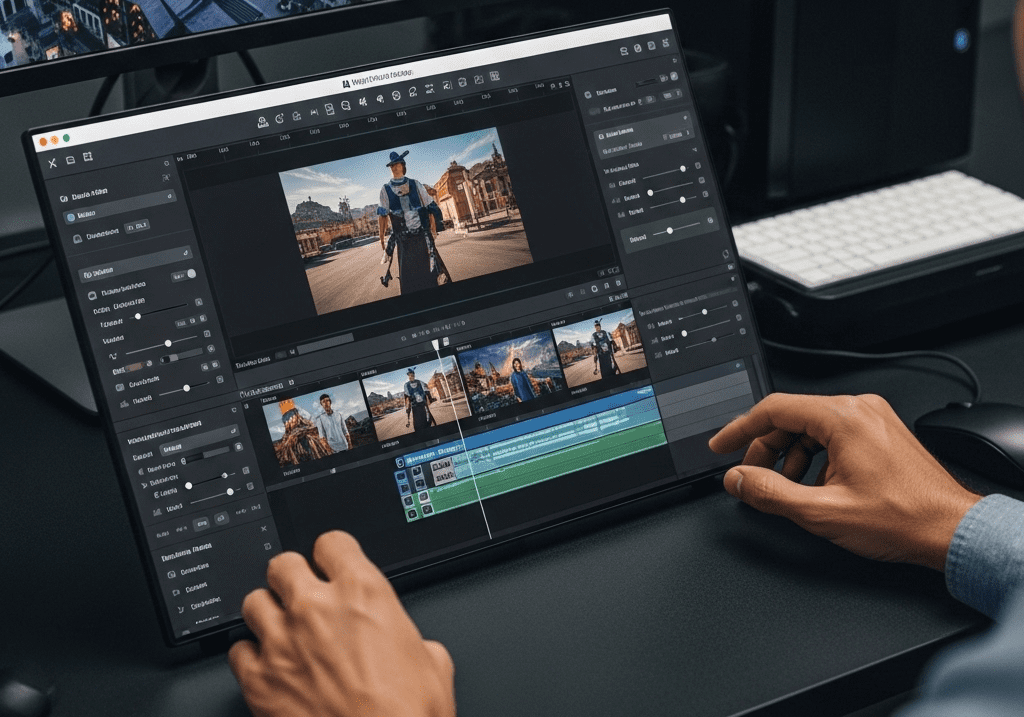The height and width of the screenshot is (717, 1024).
Task: Click slider knob inside right panel's highlighted box
Action: pos(669,231)
